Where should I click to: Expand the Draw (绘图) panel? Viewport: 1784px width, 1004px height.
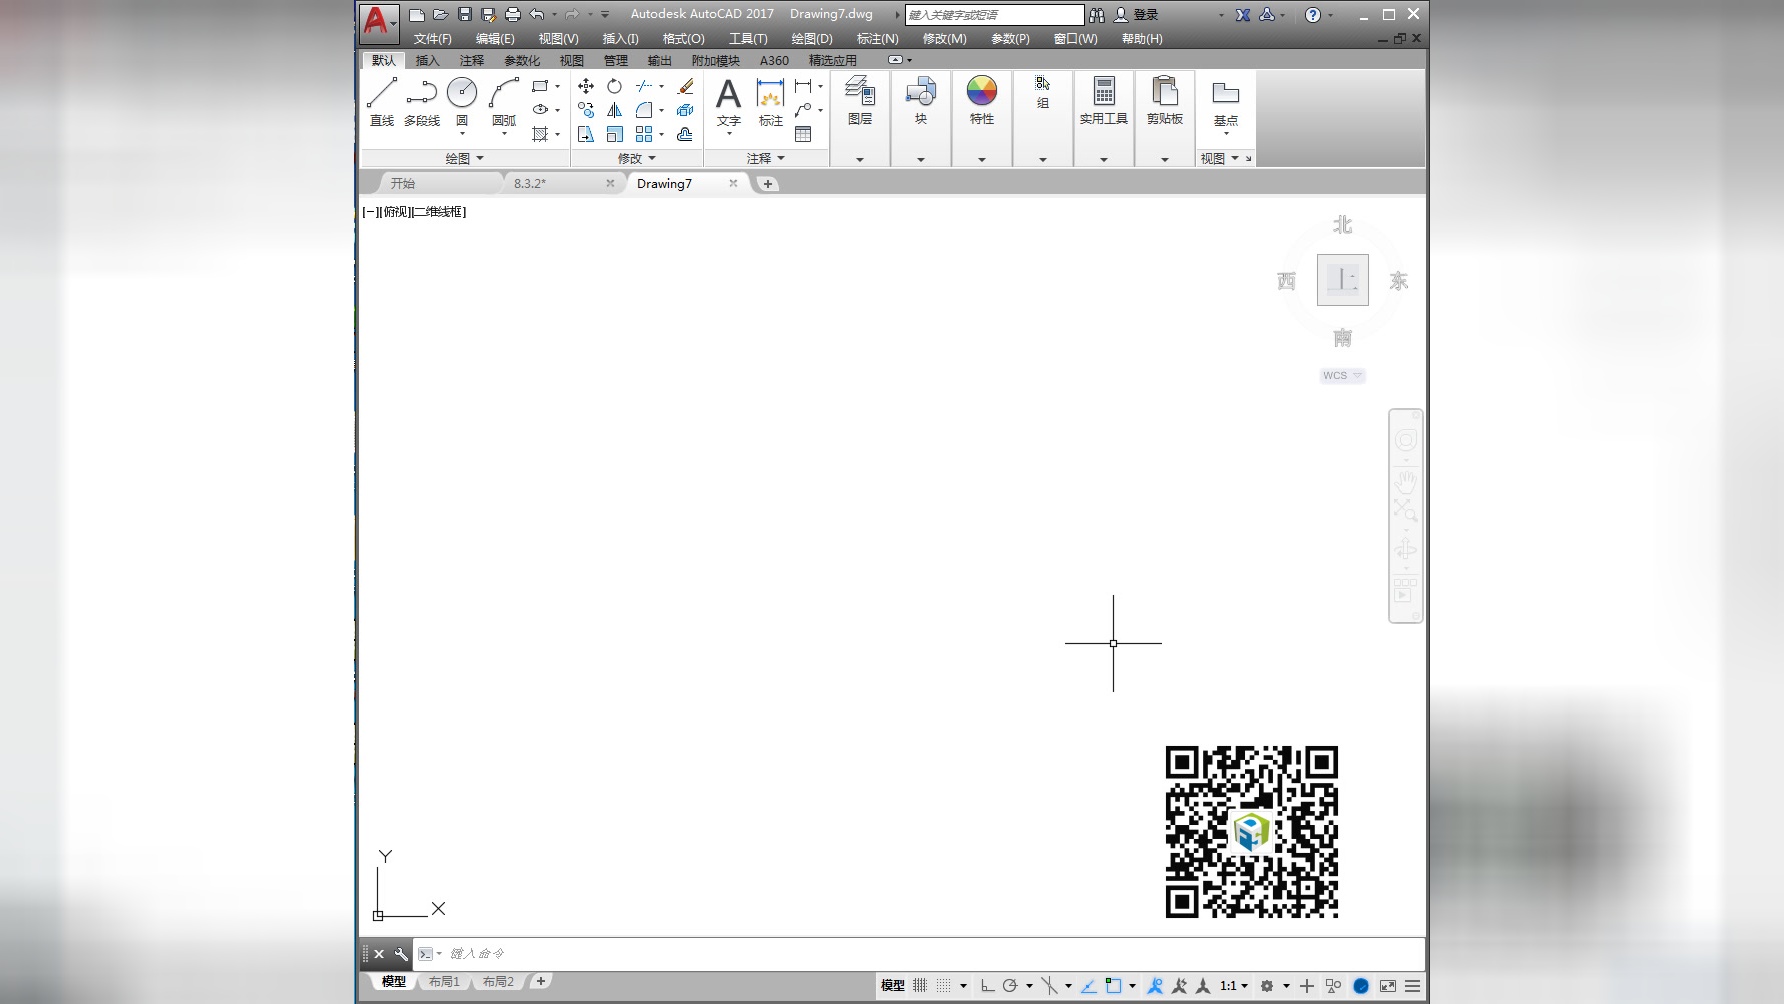[465, 158]
